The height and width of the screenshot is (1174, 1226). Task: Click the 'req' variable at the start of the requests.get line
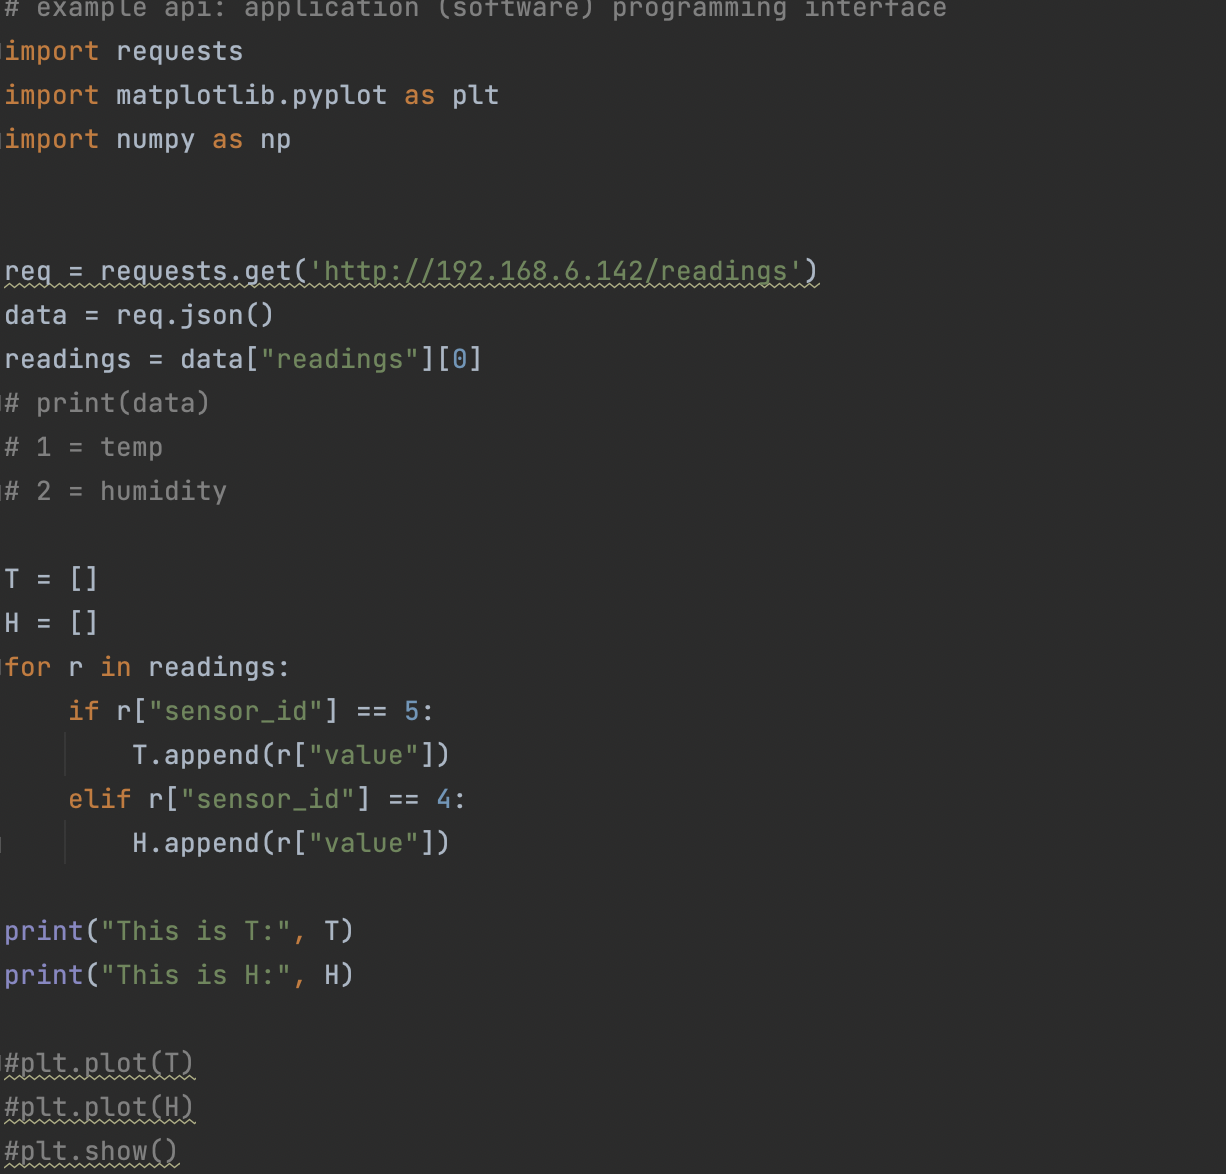point(28,271)
